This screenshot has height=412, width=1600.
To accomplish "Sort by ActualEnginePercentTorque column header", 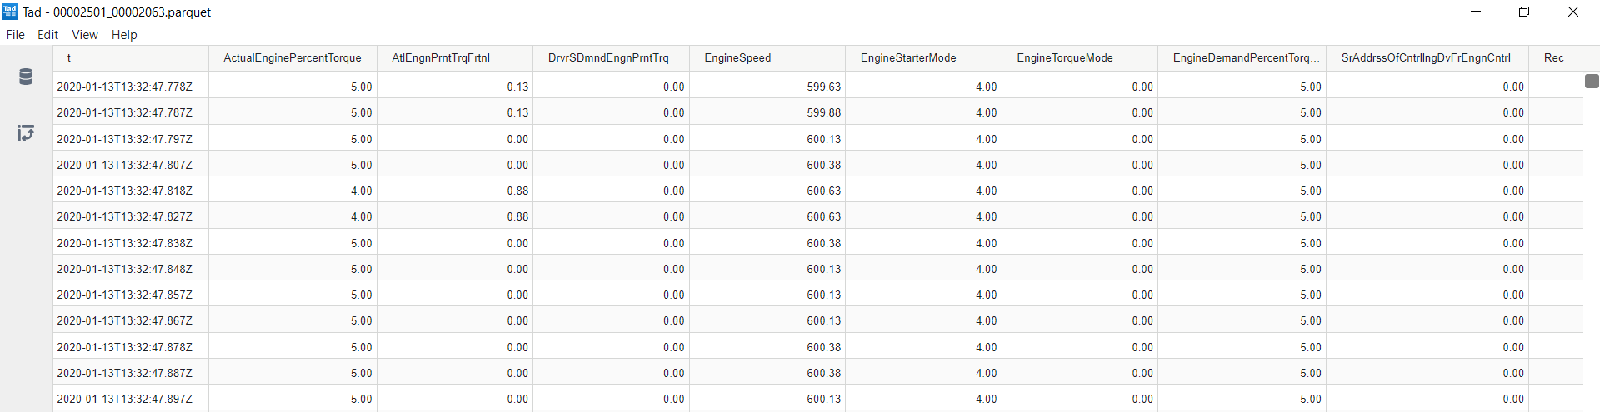I will pos(292,58).
